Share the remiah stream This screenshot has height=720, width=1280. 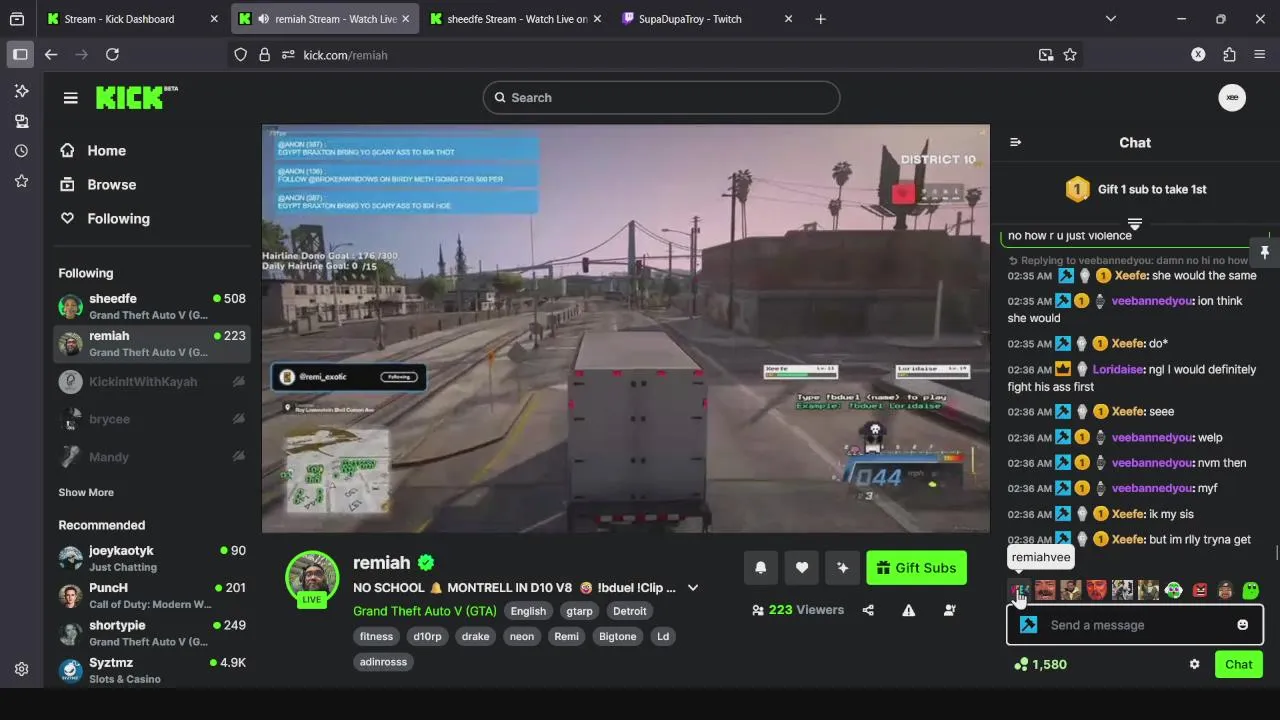point(868,610)
